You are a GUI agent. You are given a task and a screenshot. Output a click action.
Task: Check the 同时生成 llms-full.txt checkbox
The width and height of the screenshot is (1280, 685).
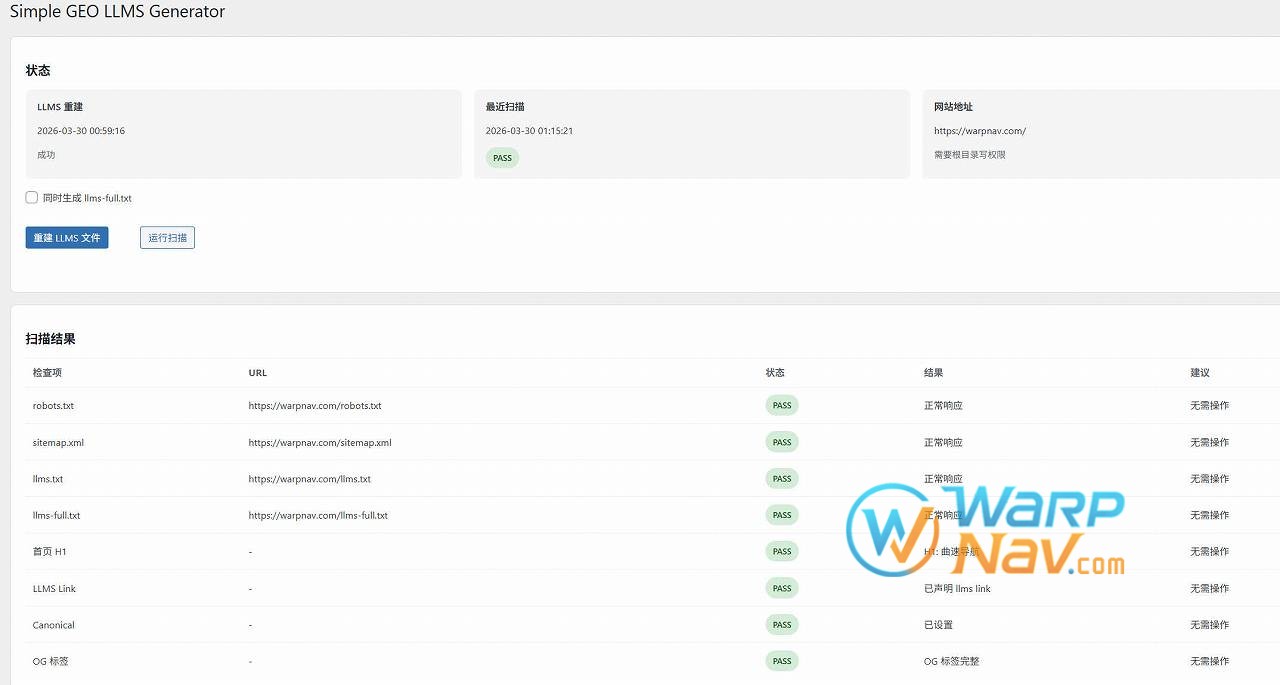coord(32,198)
